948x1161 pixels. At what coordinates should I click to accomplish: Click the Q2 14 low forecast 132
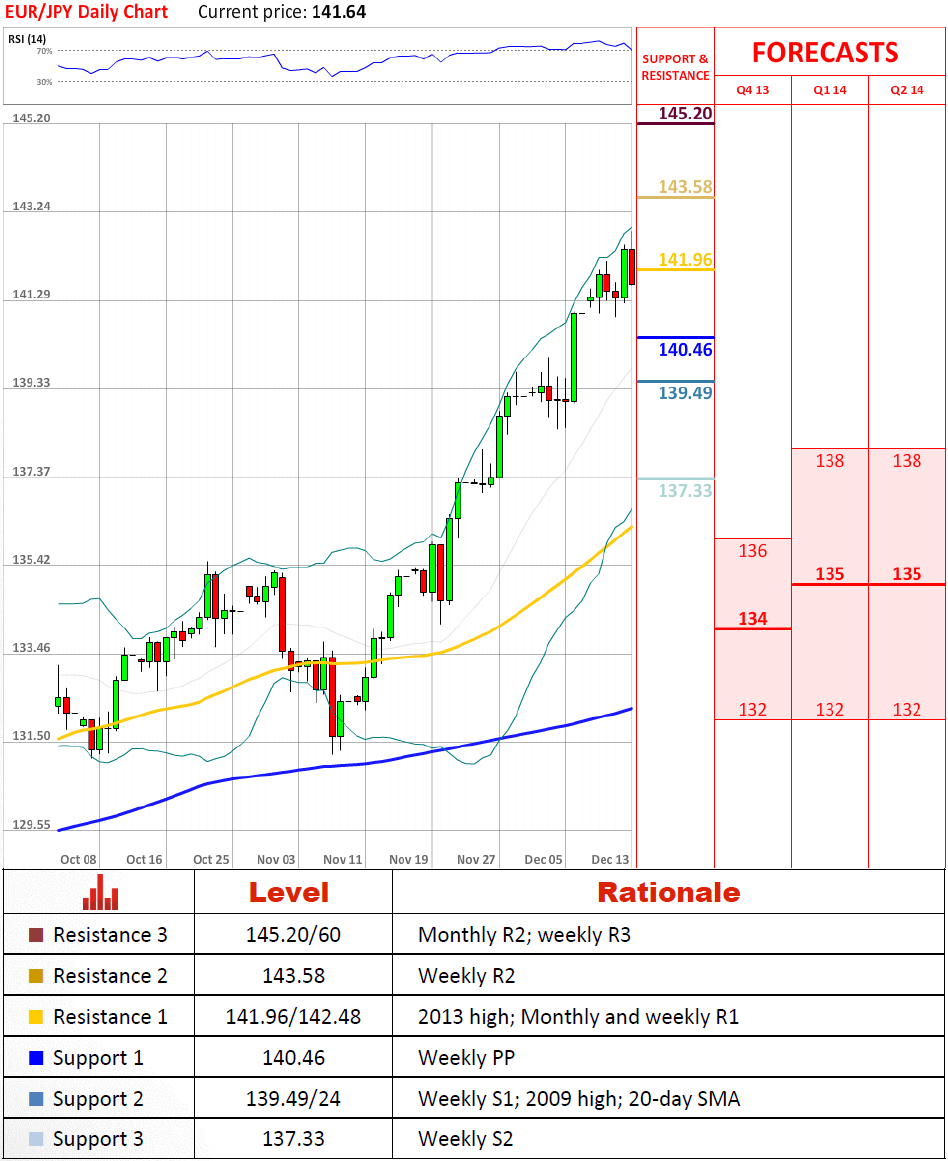tap(907, 709)
